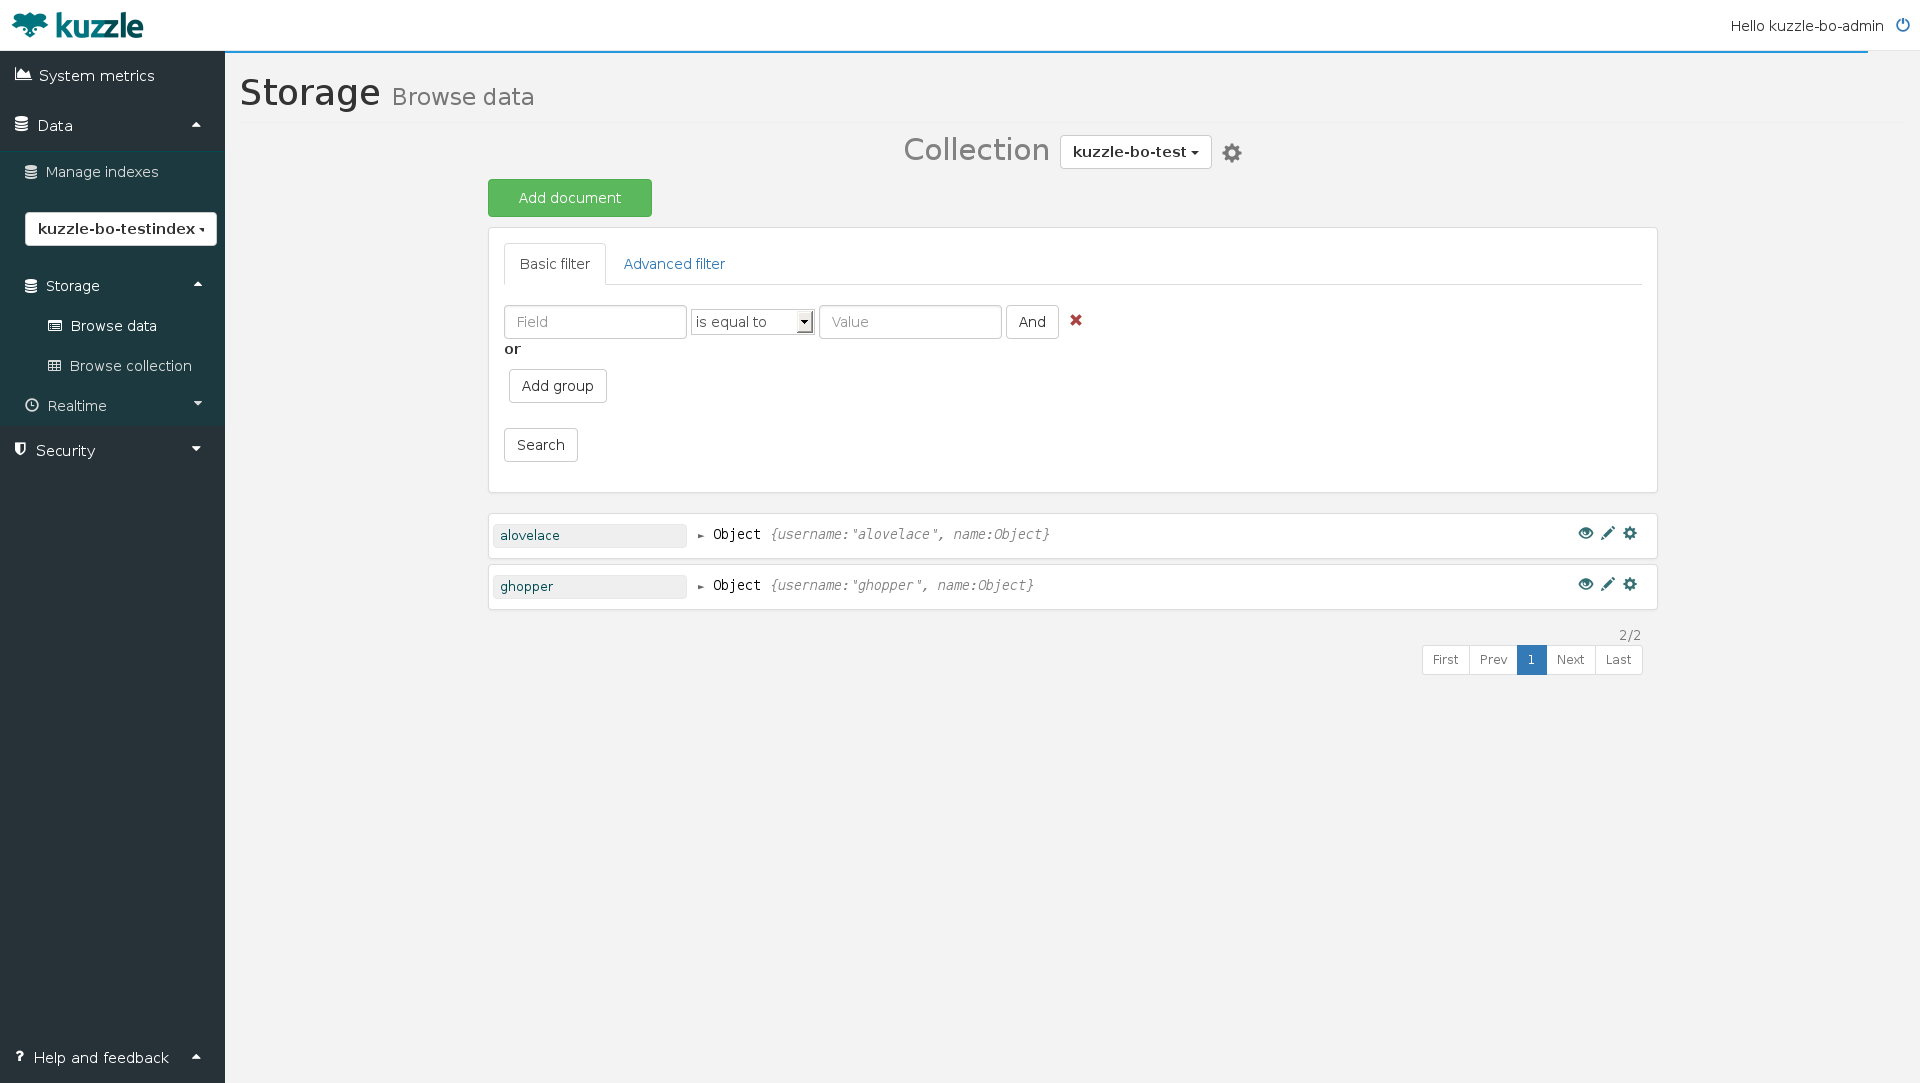Click the Storage database icon
This screenshot has width=1920, height=1083.
[x=31, y=286]
